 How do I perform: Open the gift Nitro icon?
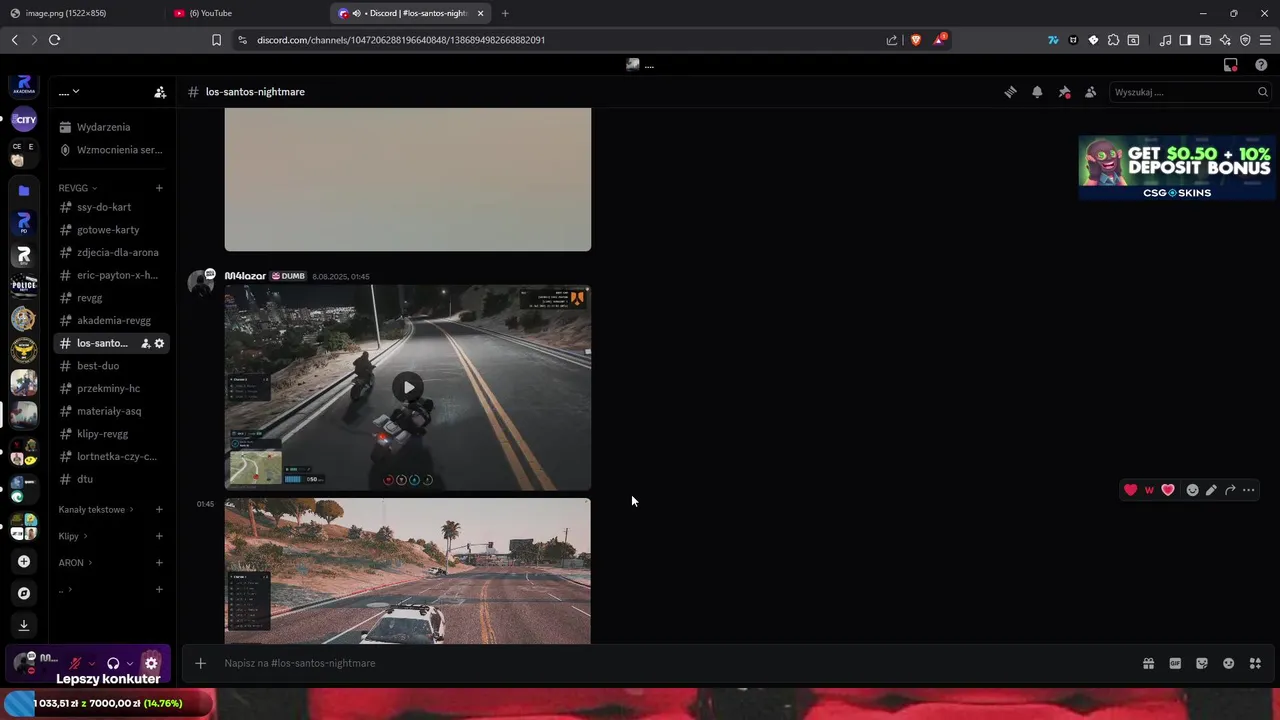click(1148, 663)
